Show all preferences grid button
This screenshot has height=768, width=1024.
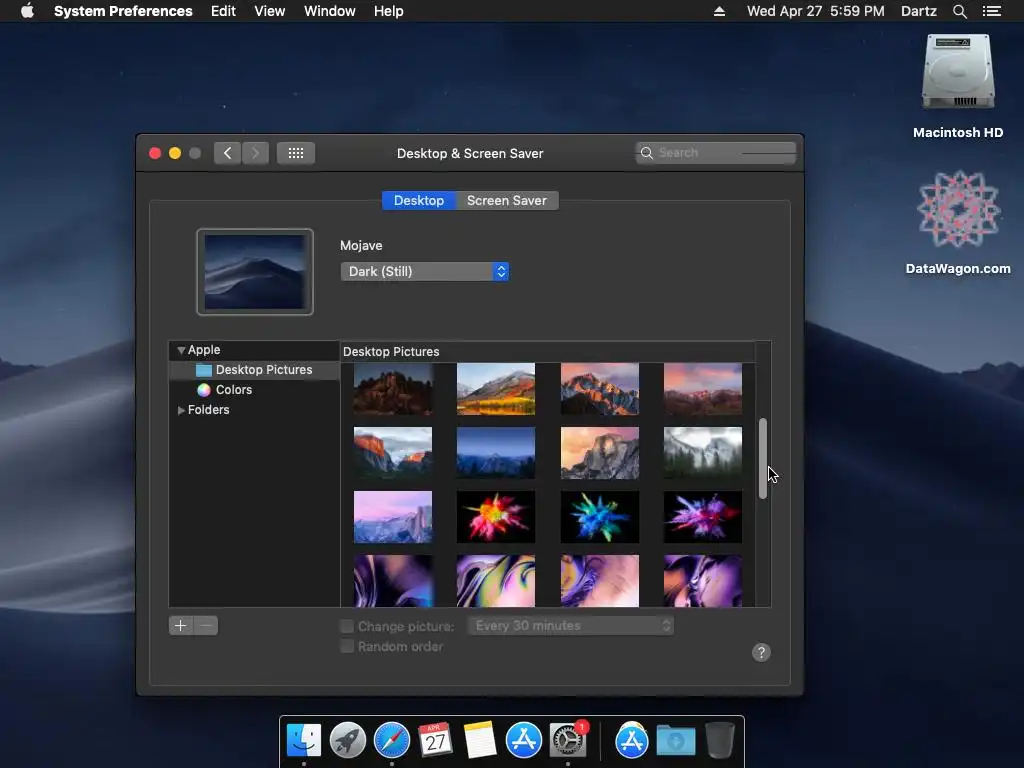pos(296,153)
